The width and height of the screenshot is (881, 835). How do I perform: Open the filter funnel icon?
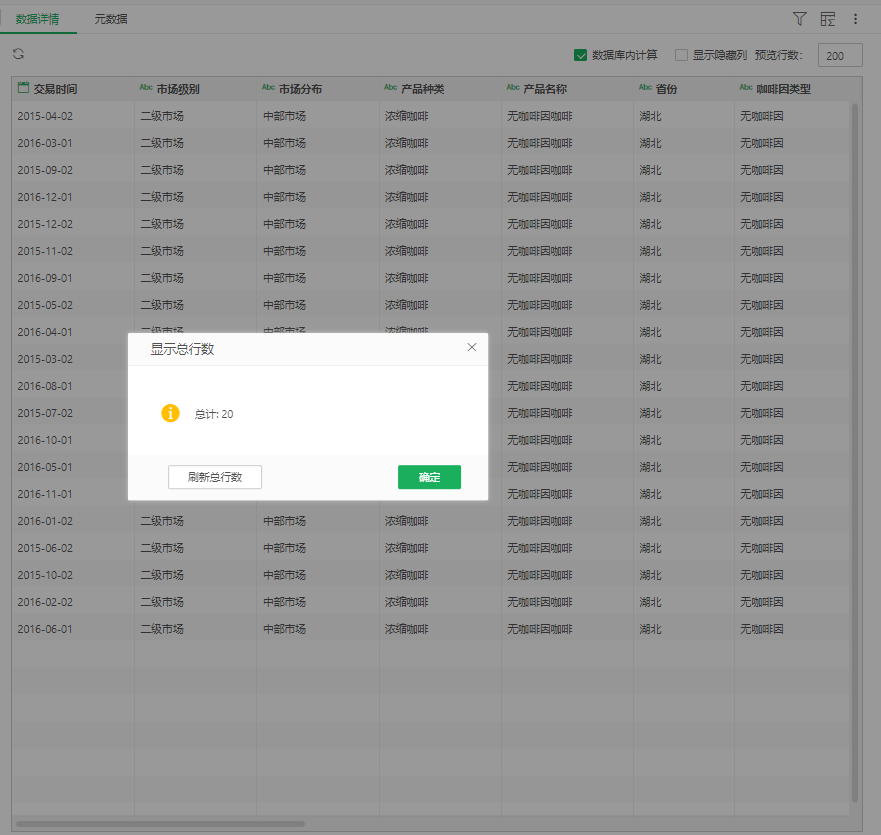click(799, 19)
